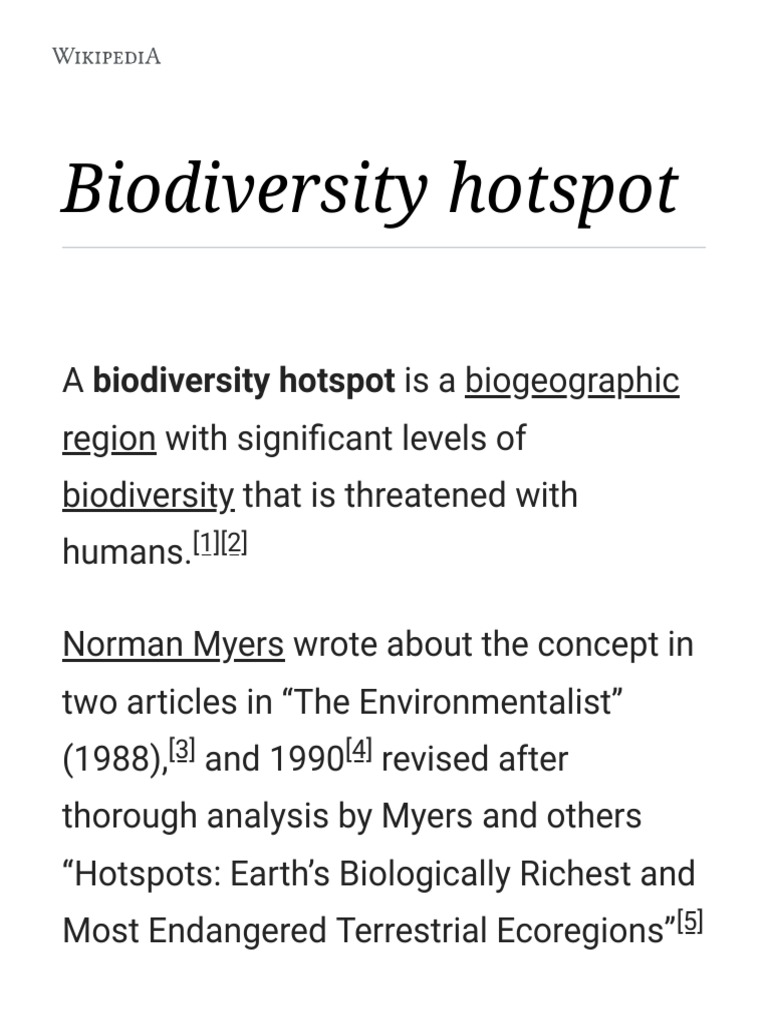Click the phrase "that is threatened with"
The height and width of the screenshot is (1024, 768).
coord(410,495)
